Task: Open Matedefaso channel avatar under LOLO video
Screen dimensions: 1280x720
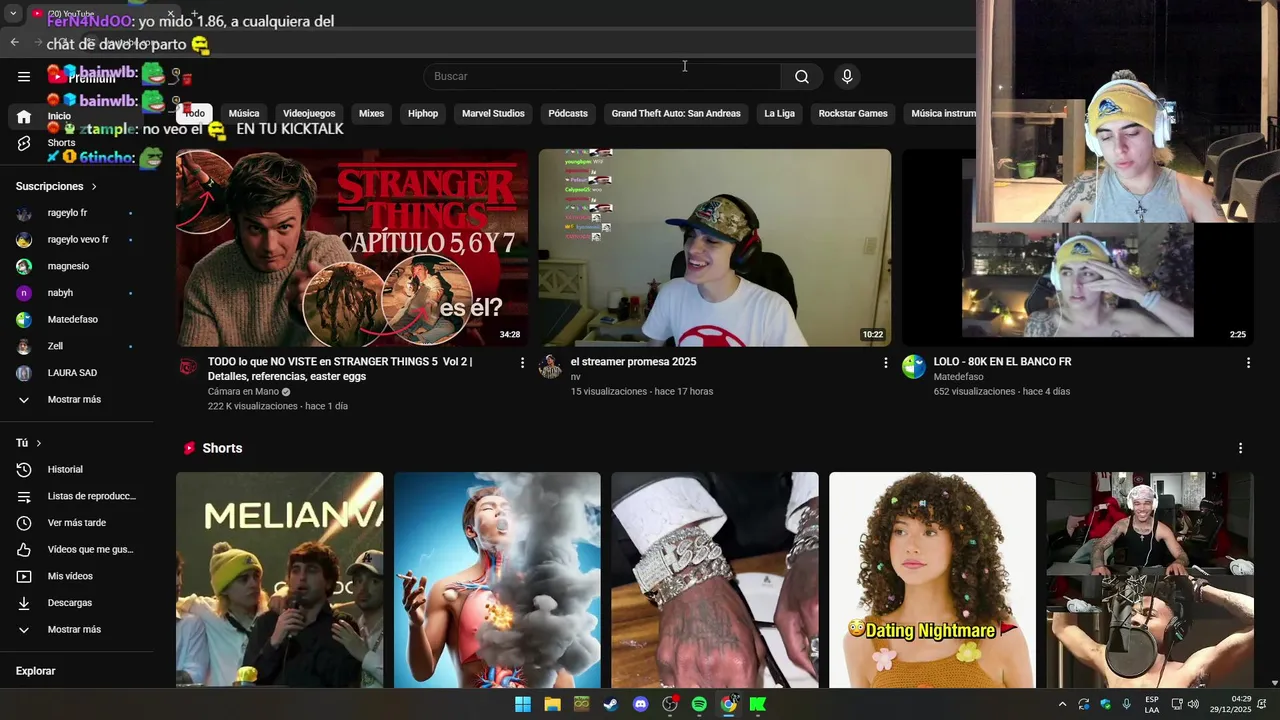Action: tap(914, 367)
